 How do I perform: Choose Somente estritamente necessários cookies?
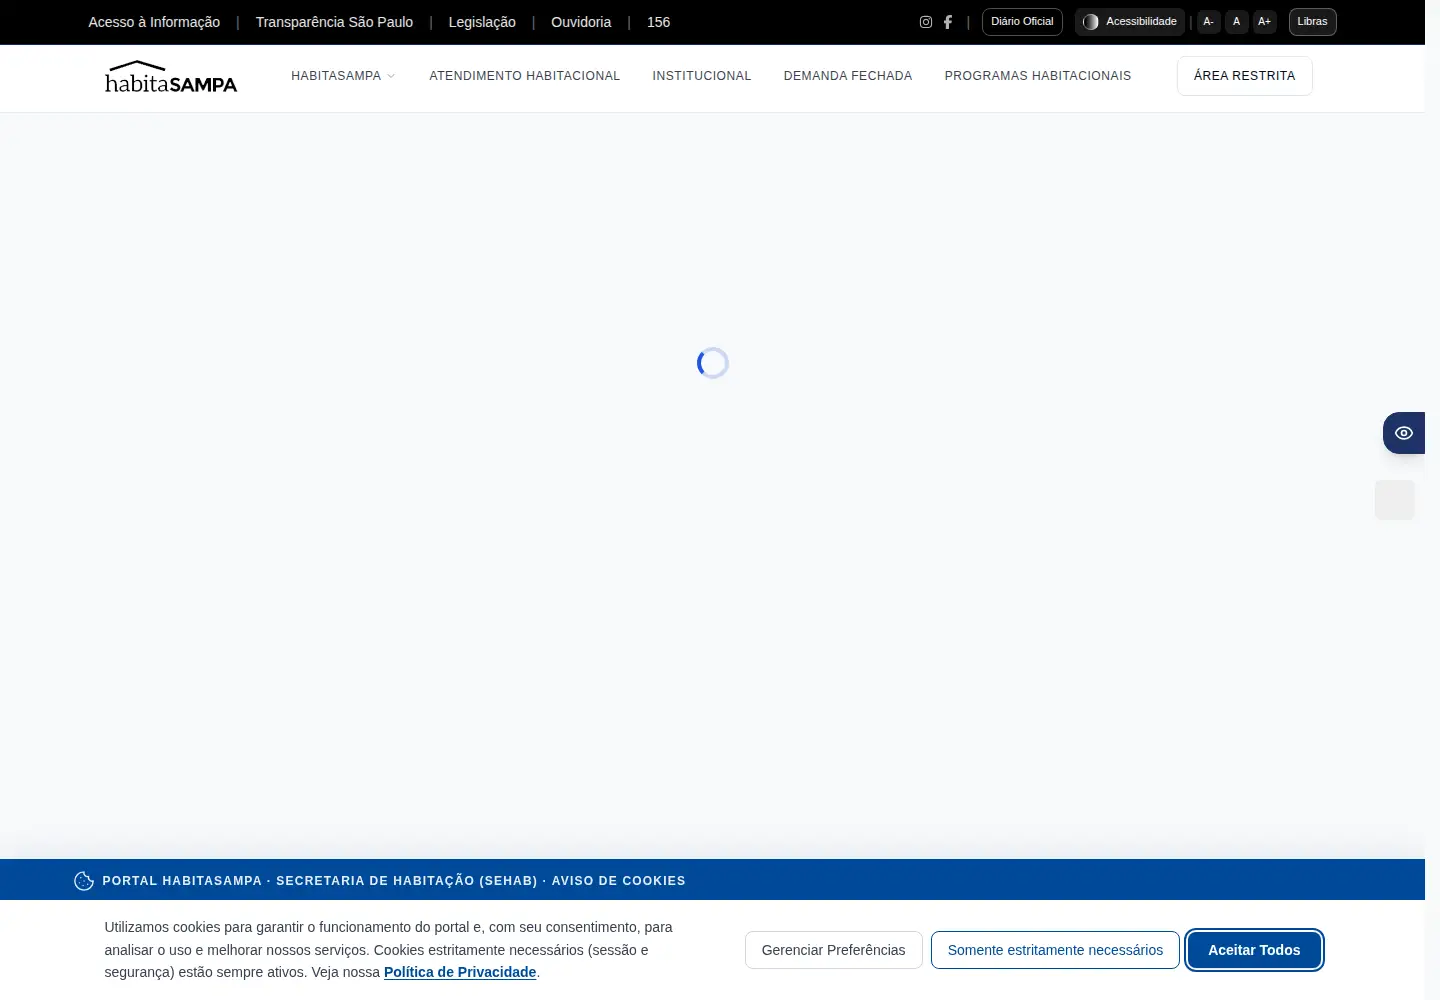coord(1055,950)
